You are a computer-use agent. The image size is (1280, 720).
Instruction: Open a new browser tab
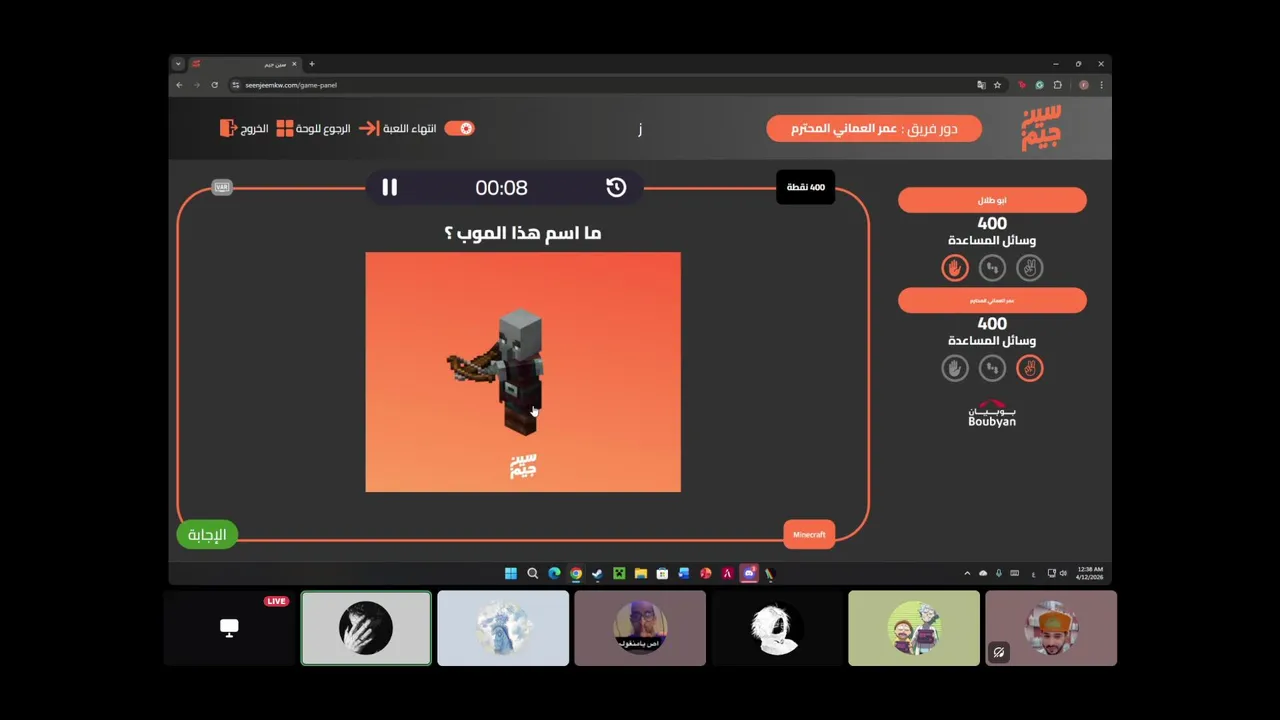[x=312, y=64]
